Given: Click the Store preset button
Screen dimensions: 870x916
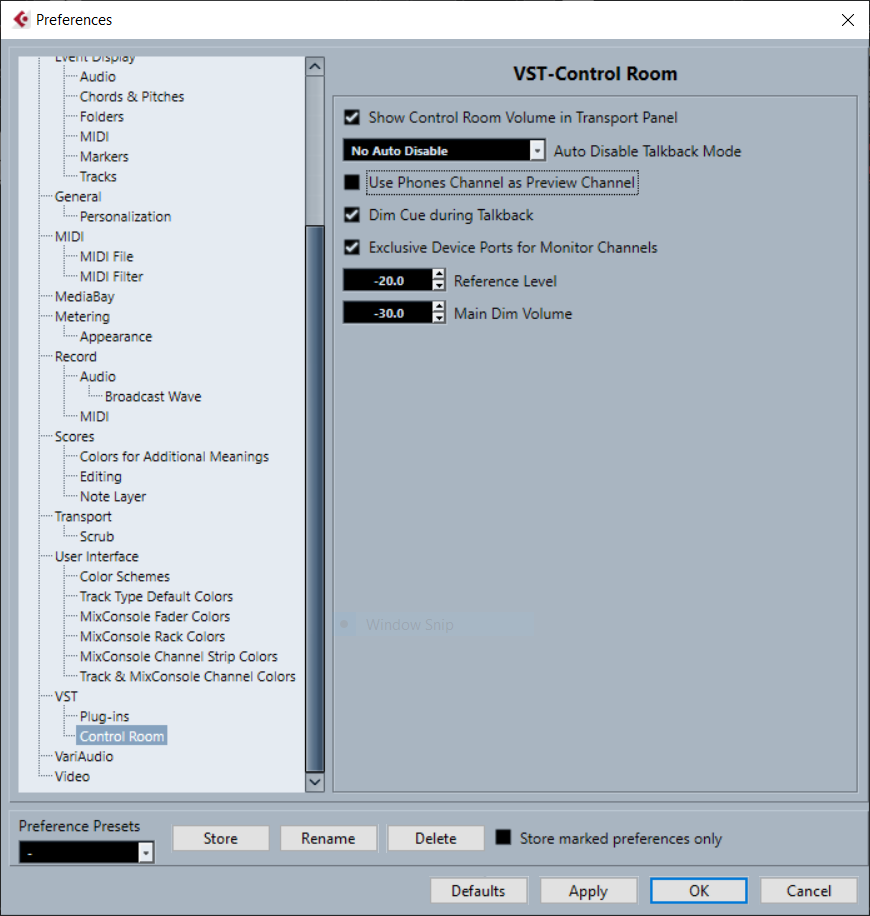Looking at the screenshot, I should point(220,838).
